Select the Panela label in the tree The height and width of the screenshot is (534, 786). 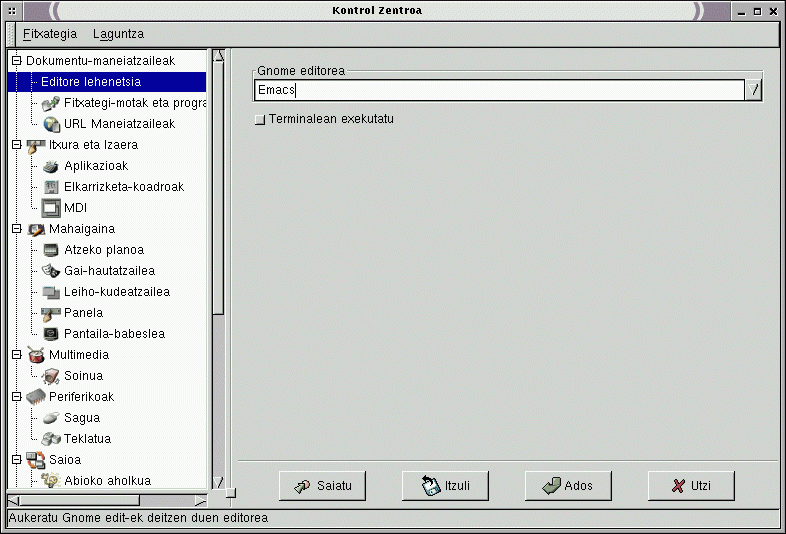coord(83,313)
